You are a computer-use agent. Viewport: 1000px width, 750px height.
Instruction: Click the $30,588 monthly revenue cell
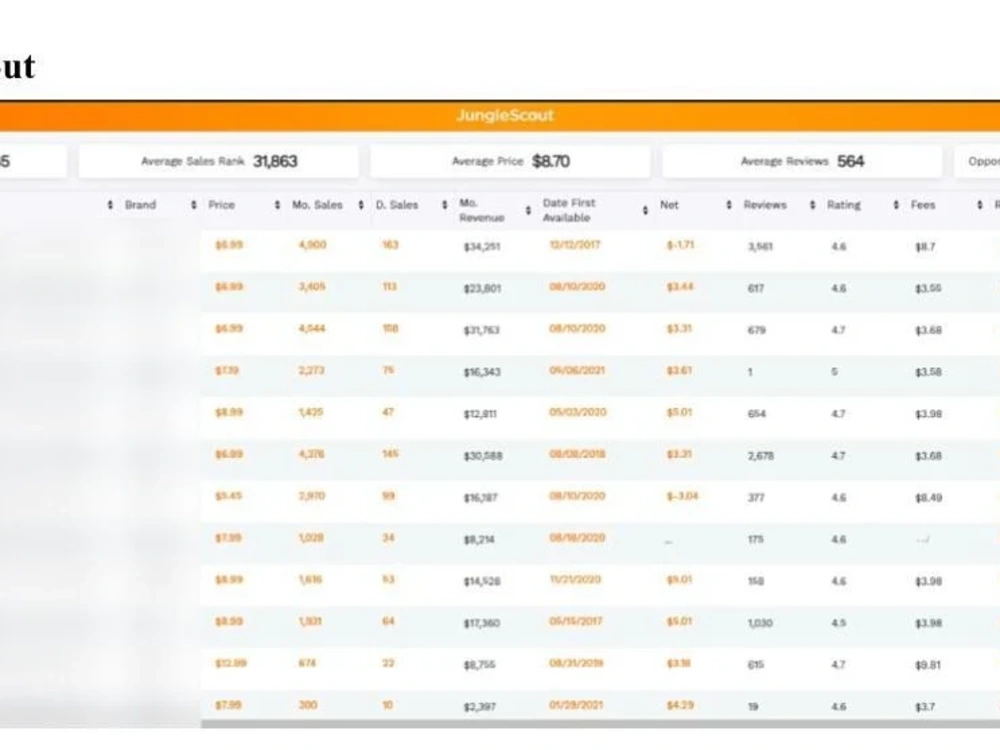click(x=483, y=456)
